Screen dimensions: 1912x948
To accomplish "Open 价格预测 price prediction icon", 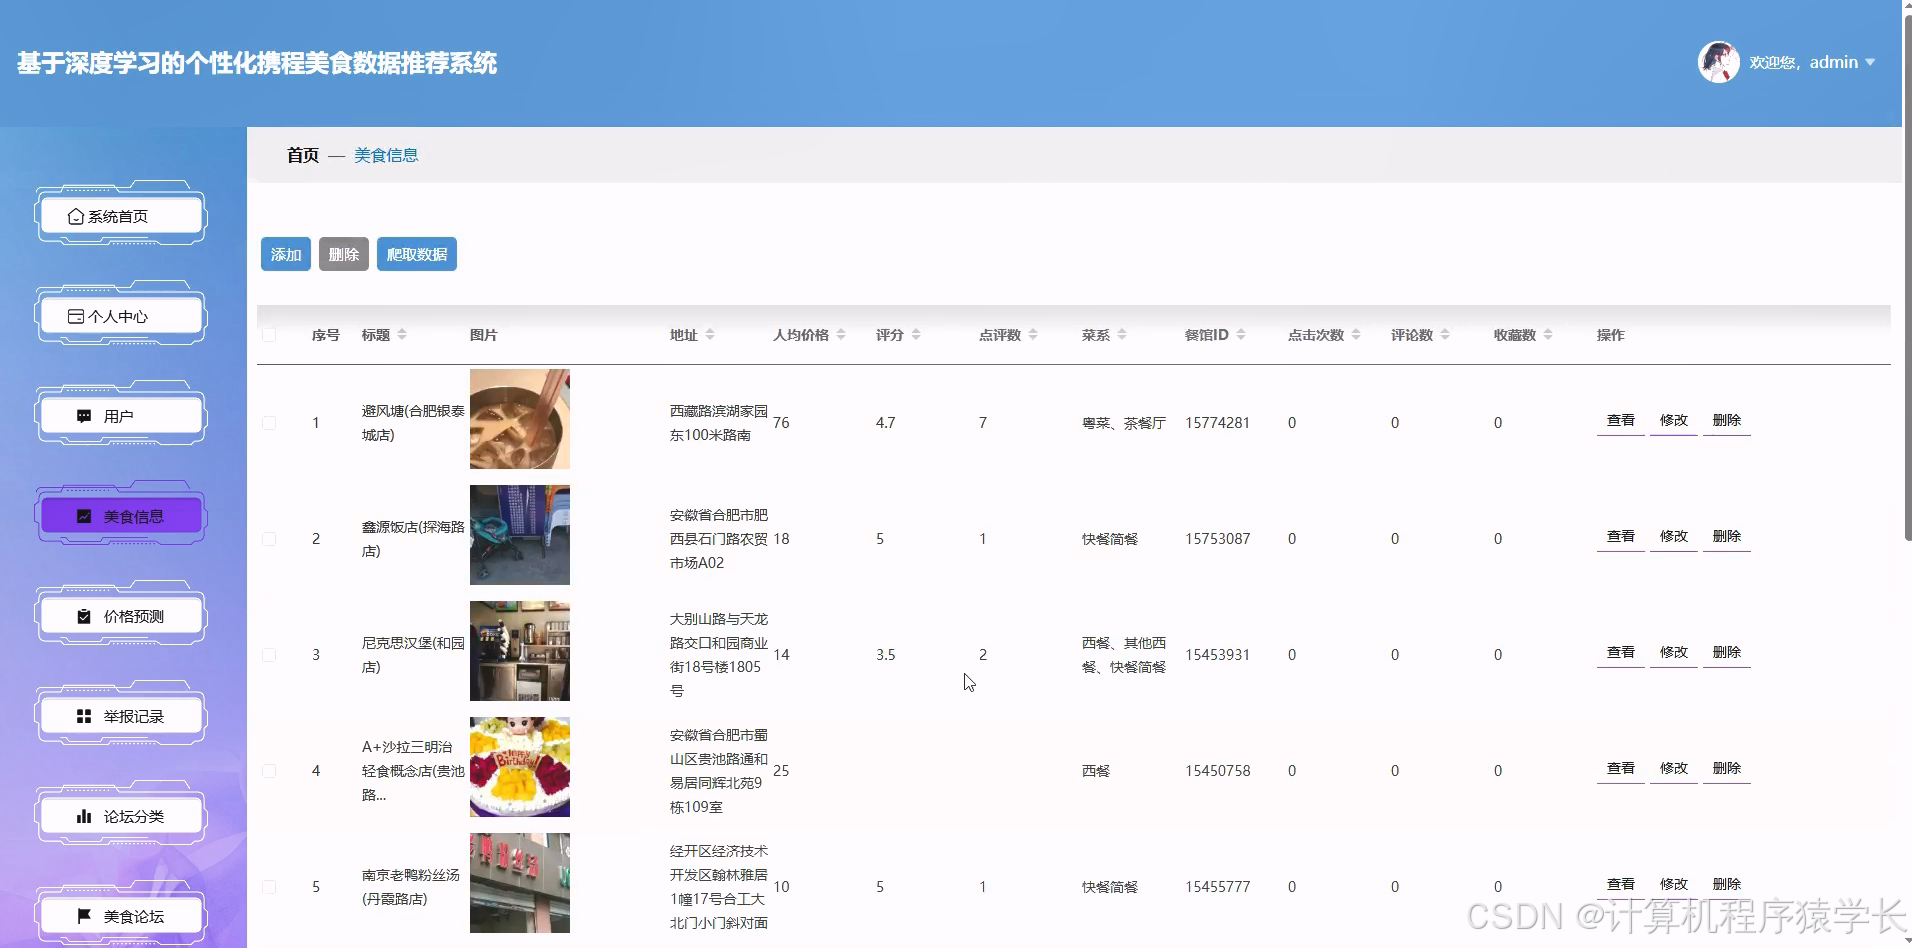I will coord(83,615).
